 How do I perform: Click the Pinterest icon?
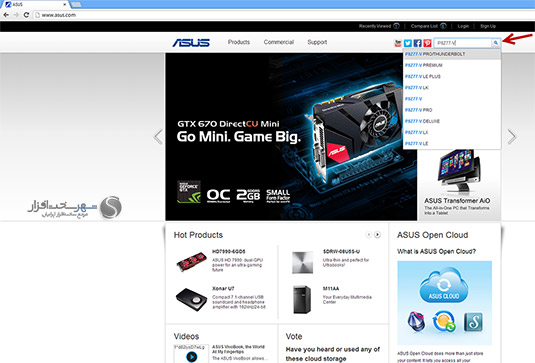[428, 43]
